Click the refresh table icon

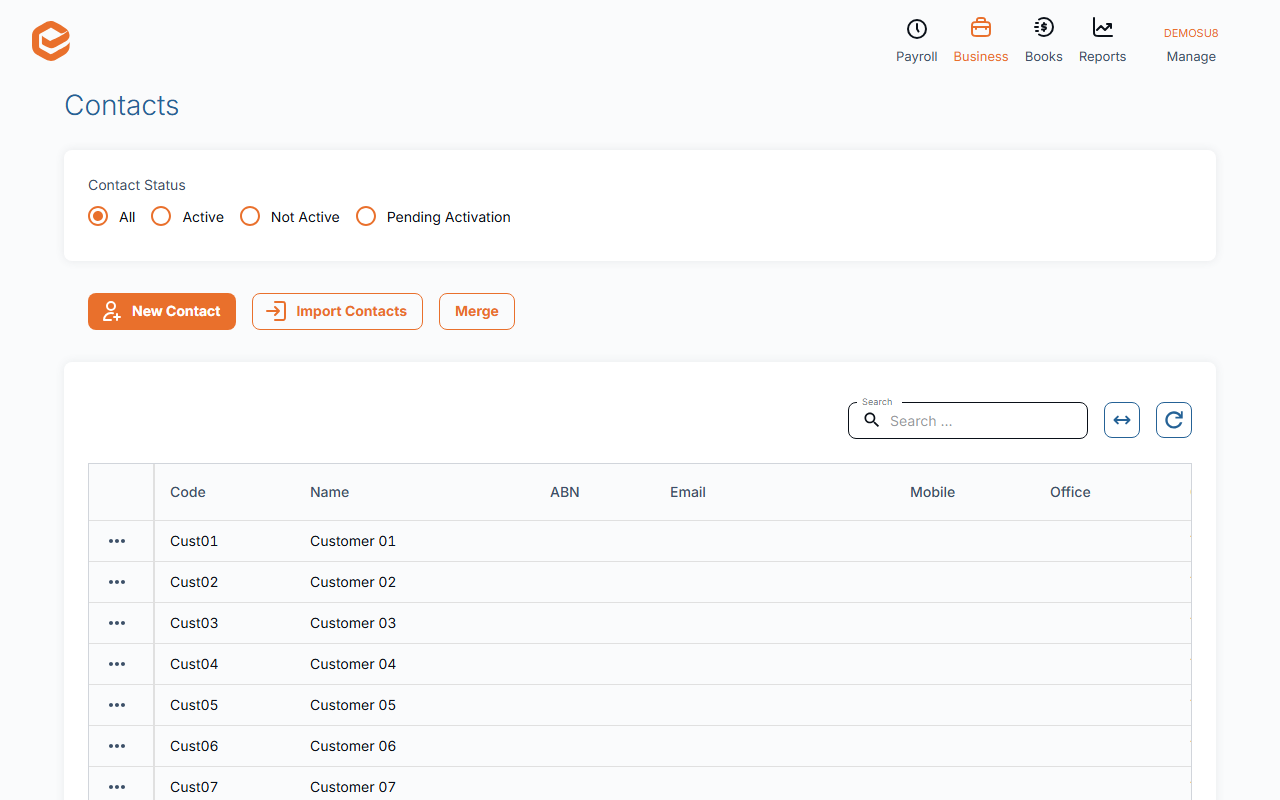point(1174,420)
